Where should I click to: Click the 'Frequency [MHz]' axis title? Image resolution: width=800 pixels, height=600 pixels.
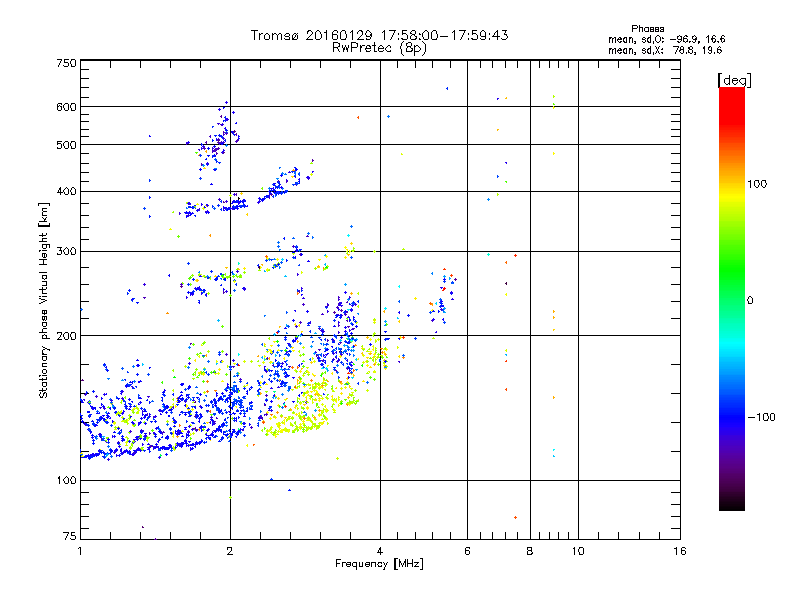379,564
